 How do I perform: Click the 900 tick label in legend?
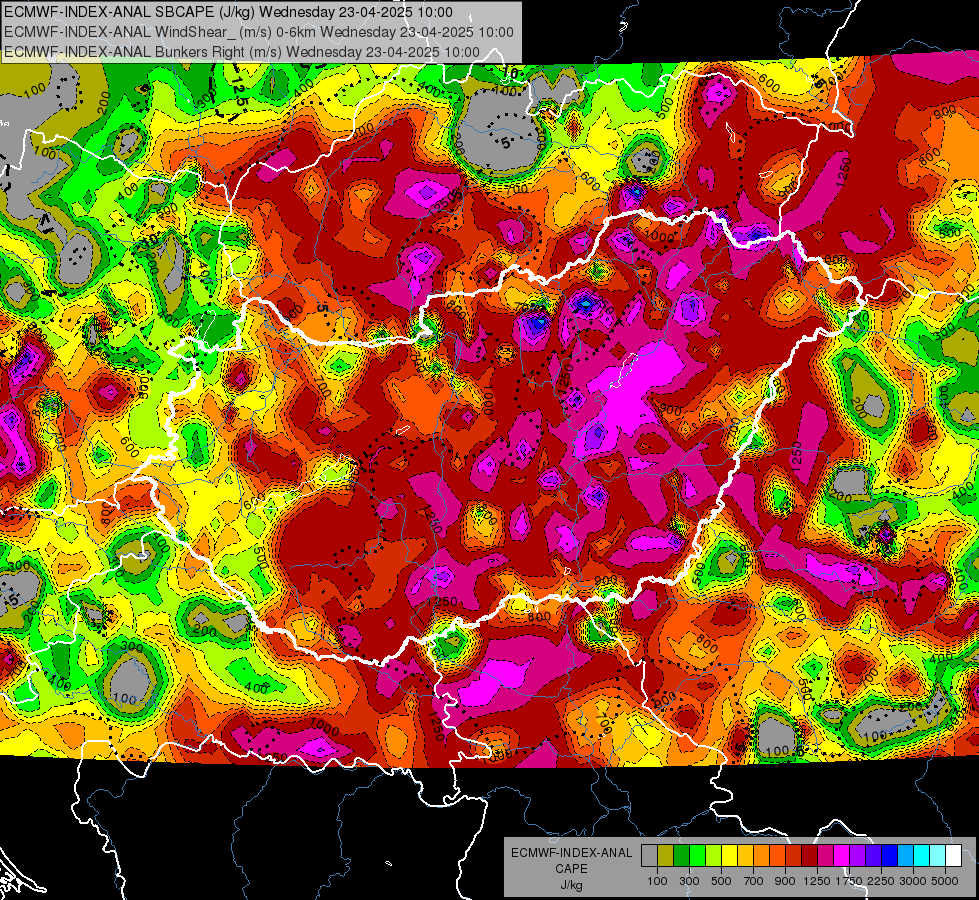coord(785,881)
